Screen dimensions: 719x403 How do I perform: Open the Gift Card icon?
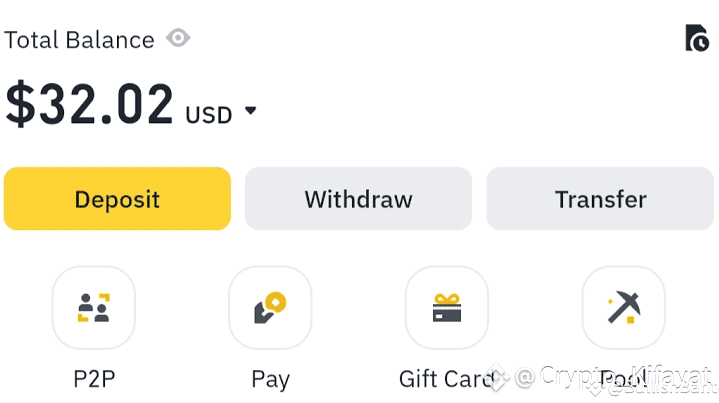(447, 308)
